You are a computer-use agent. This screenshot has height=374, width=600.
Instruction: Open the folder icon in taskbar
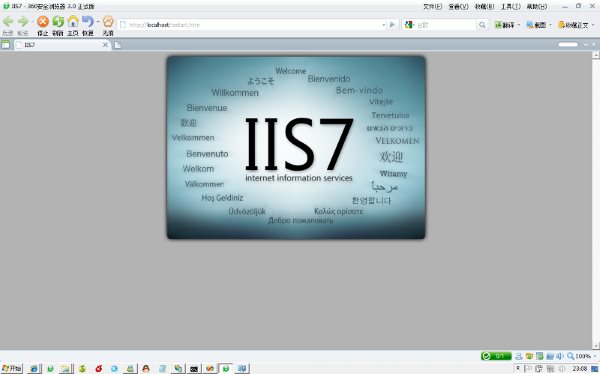pyautogui.click(x=65, y=369)
